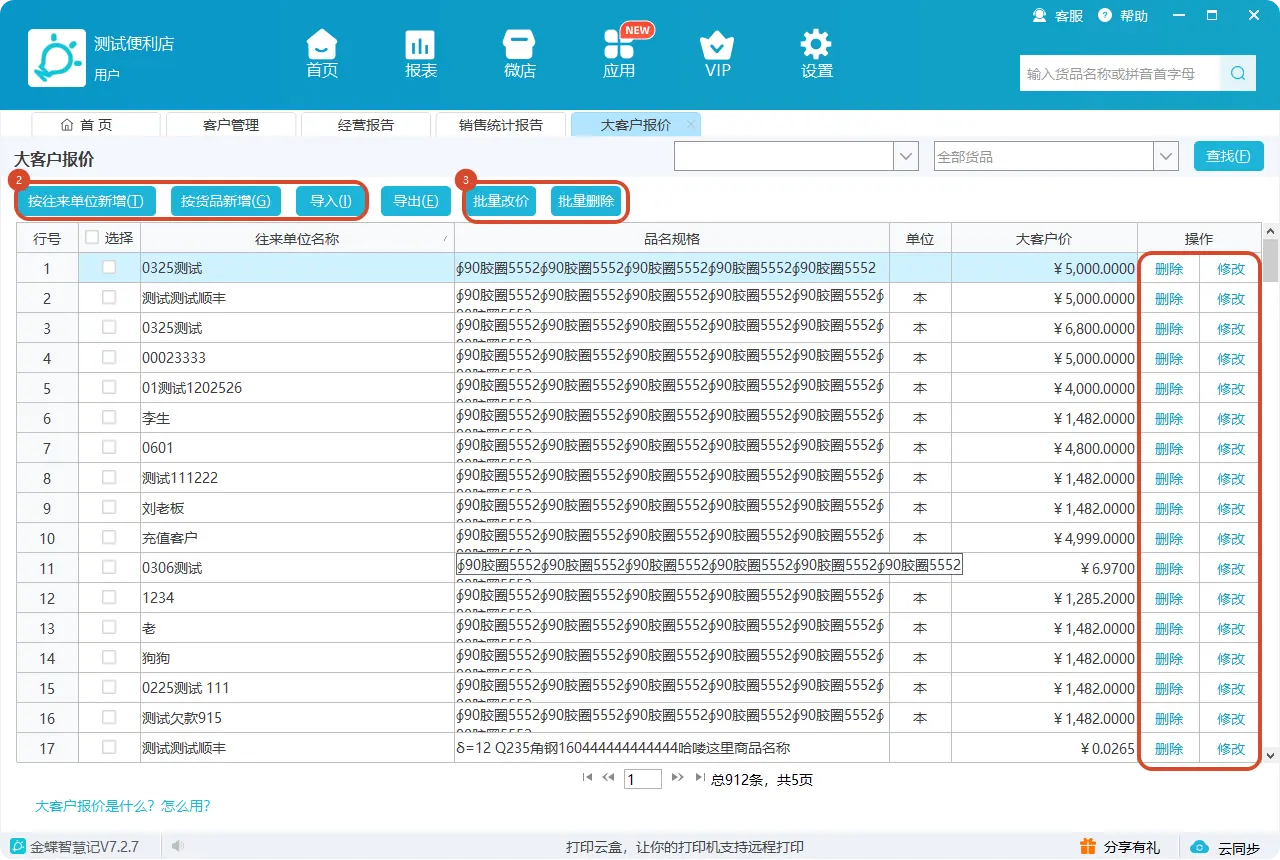Viewport: 1280px width, 860px height.
Task: Open the 设置 gear icon
Action: pyautogui.click(x=816, y=45)
